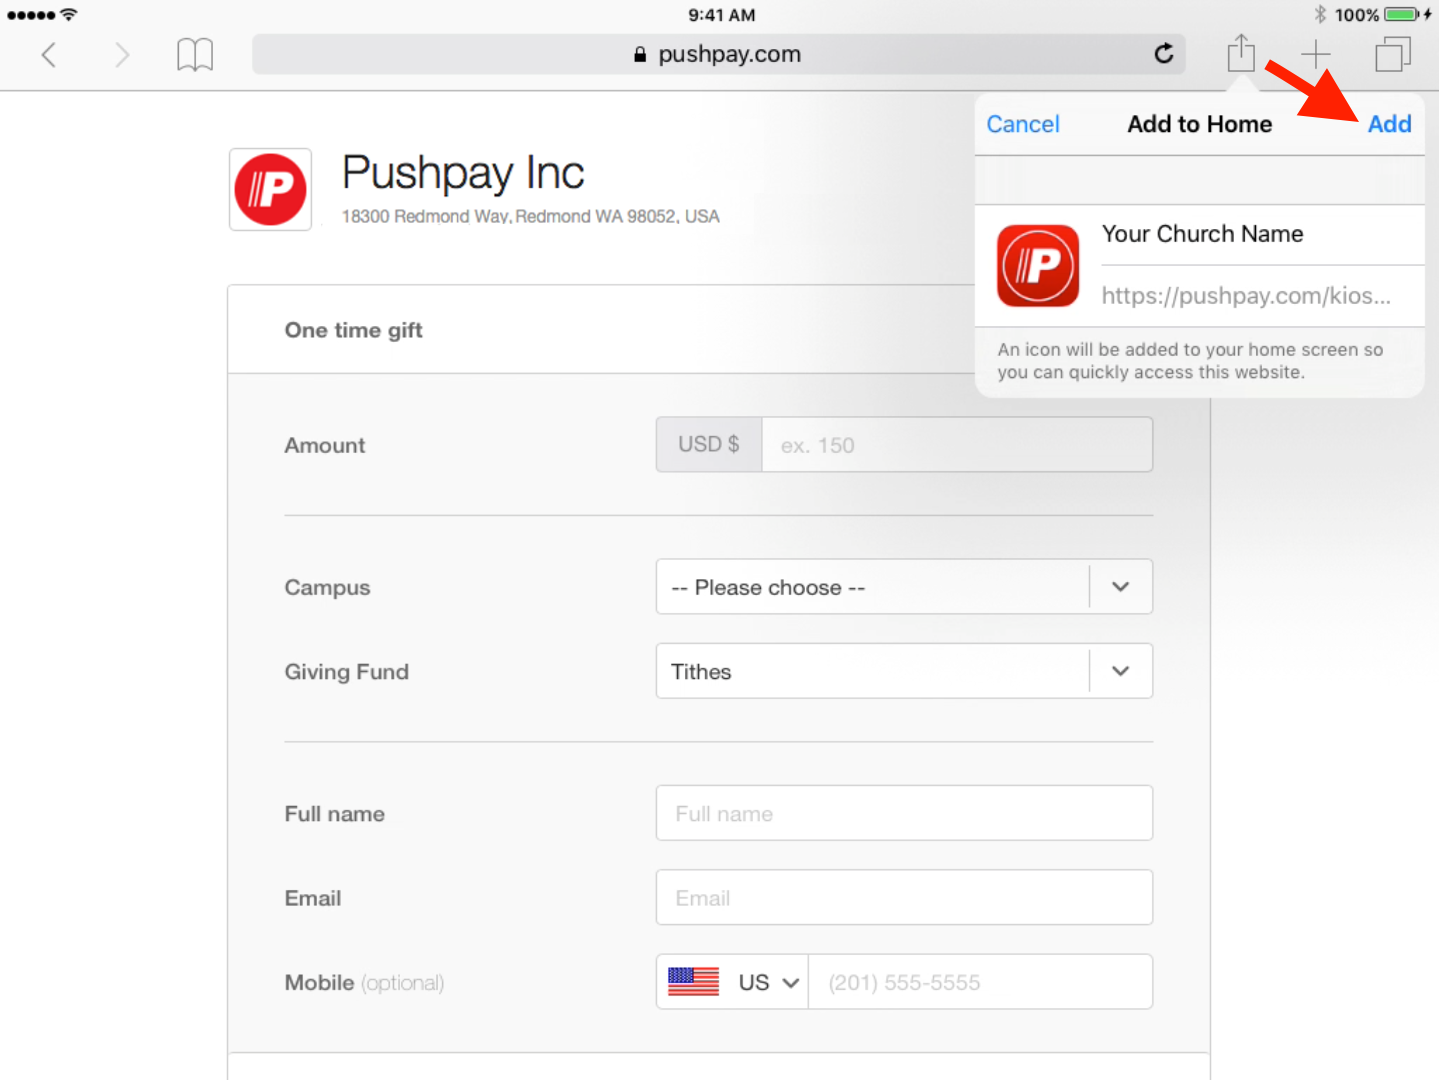1439x1080 pixels.
Task: Edit the Your Church Name title field
Action: (1255, 234)
